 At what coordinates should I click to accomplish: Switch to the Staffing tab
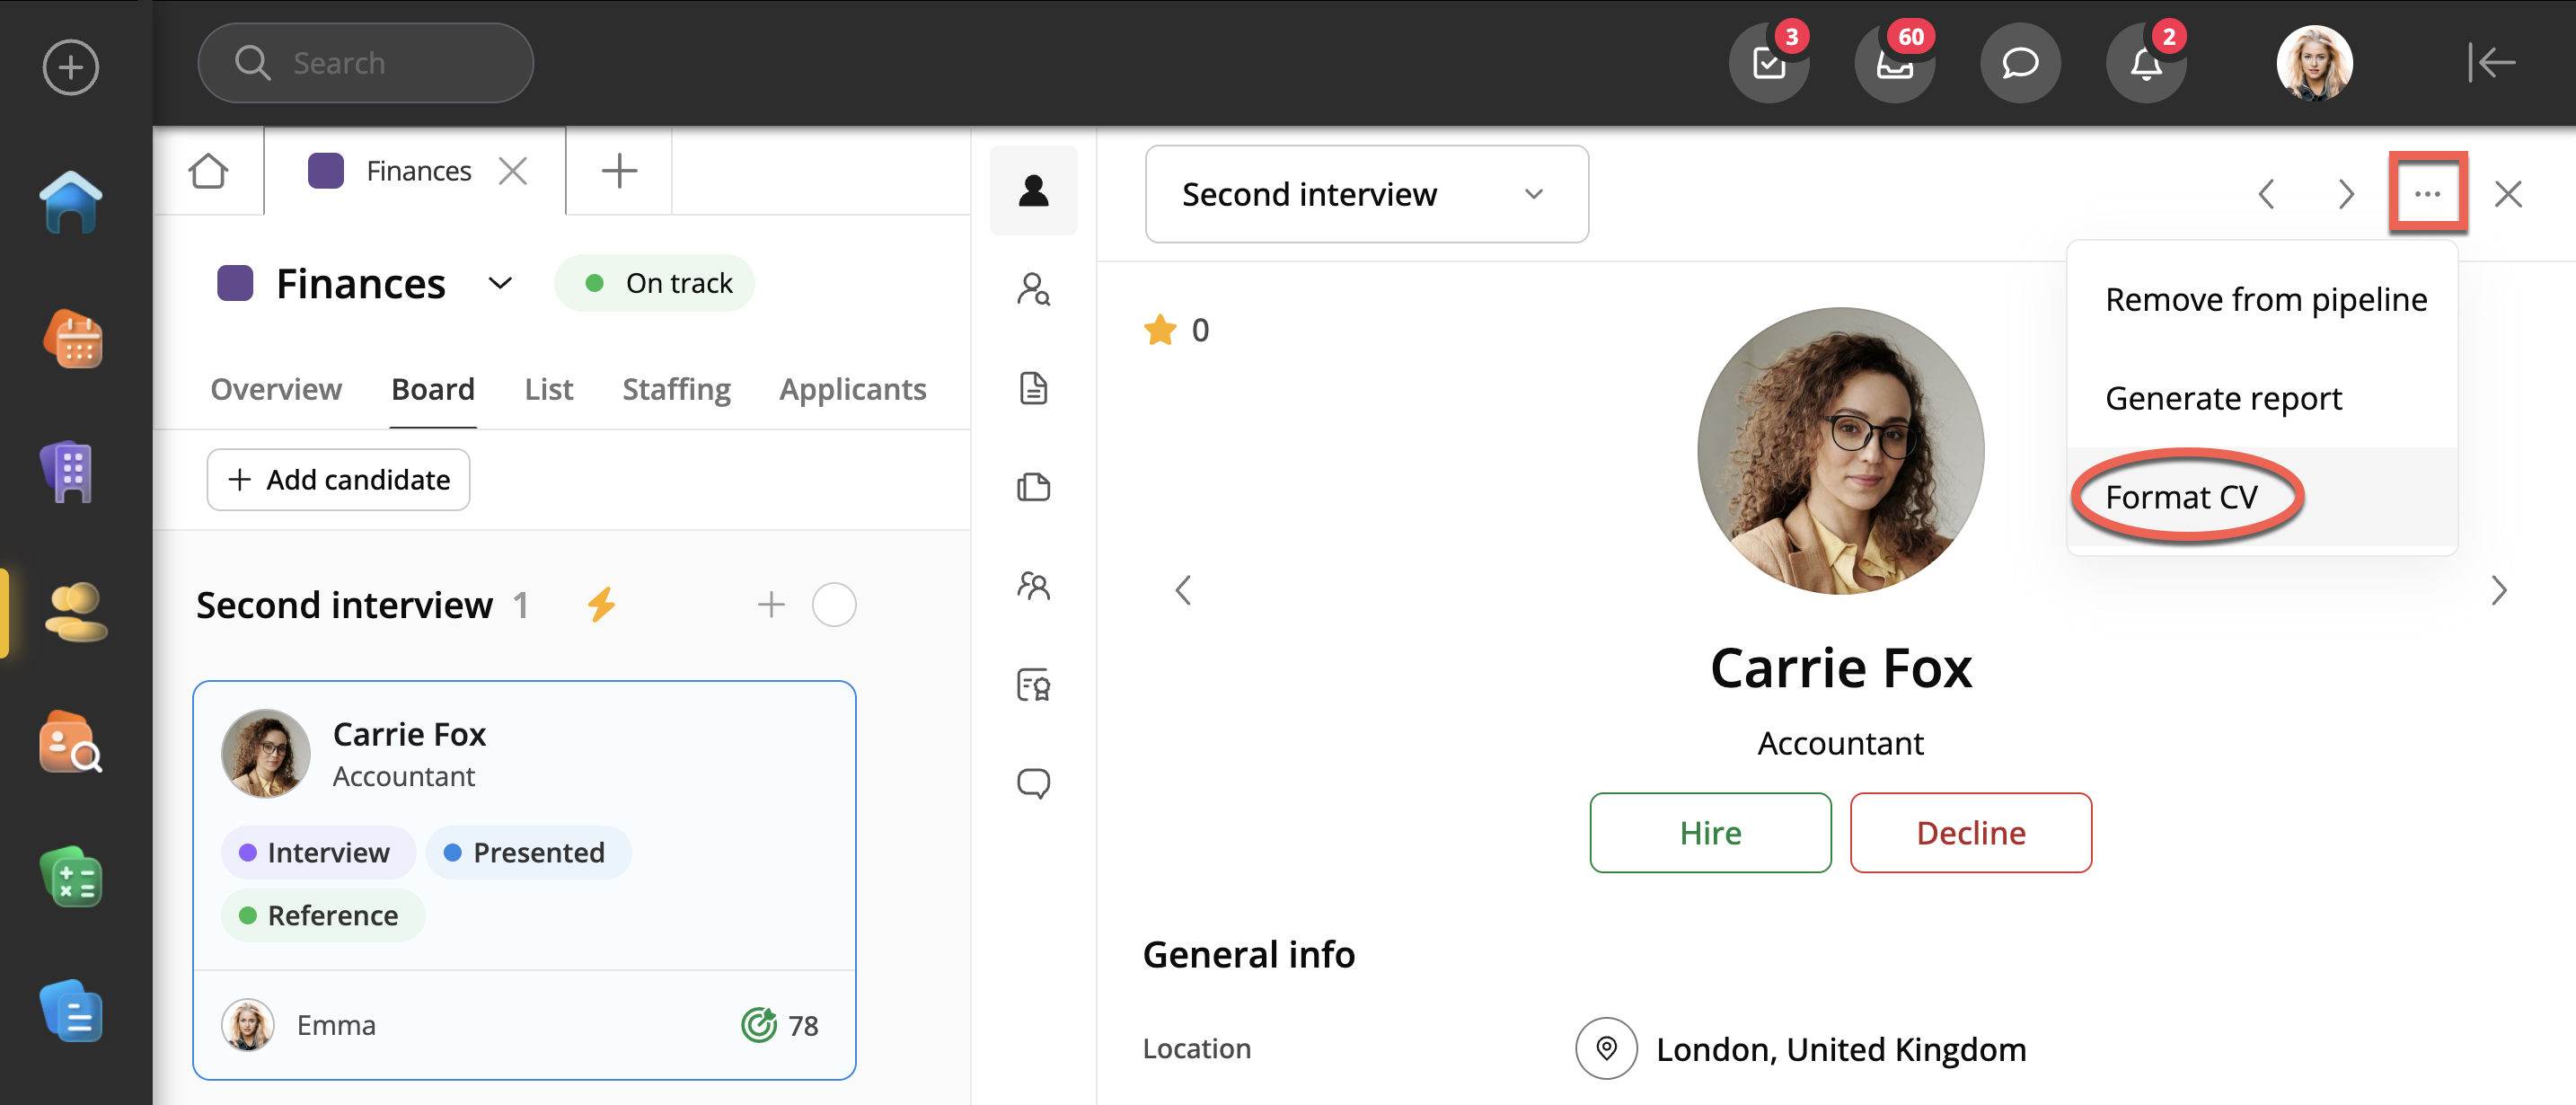coord(676,389)
